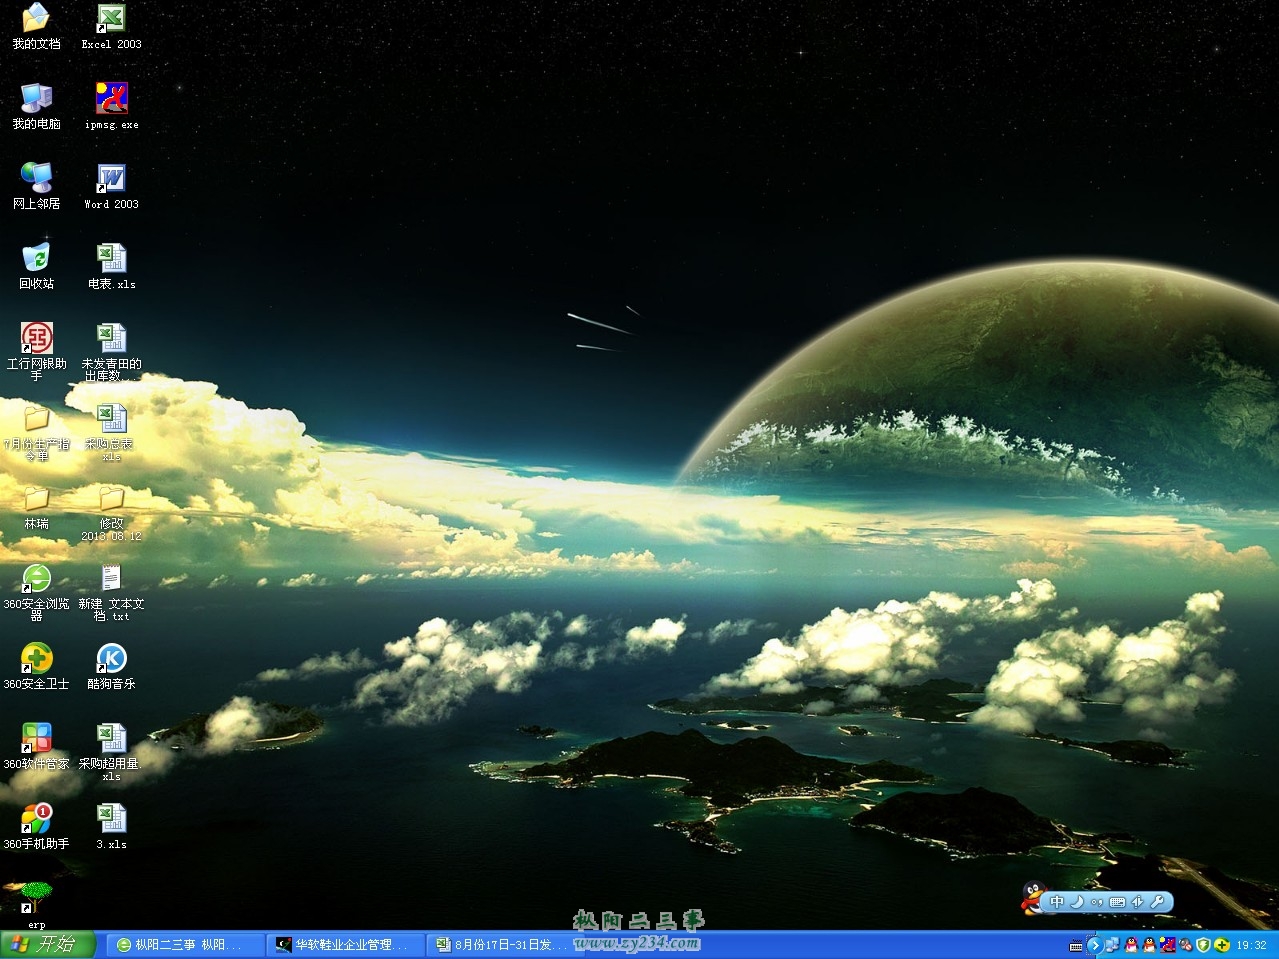1279x959 pixels.
Task: Switch to the 华软鞋业企业管理 taskbar window
Action: coord(345,945)
